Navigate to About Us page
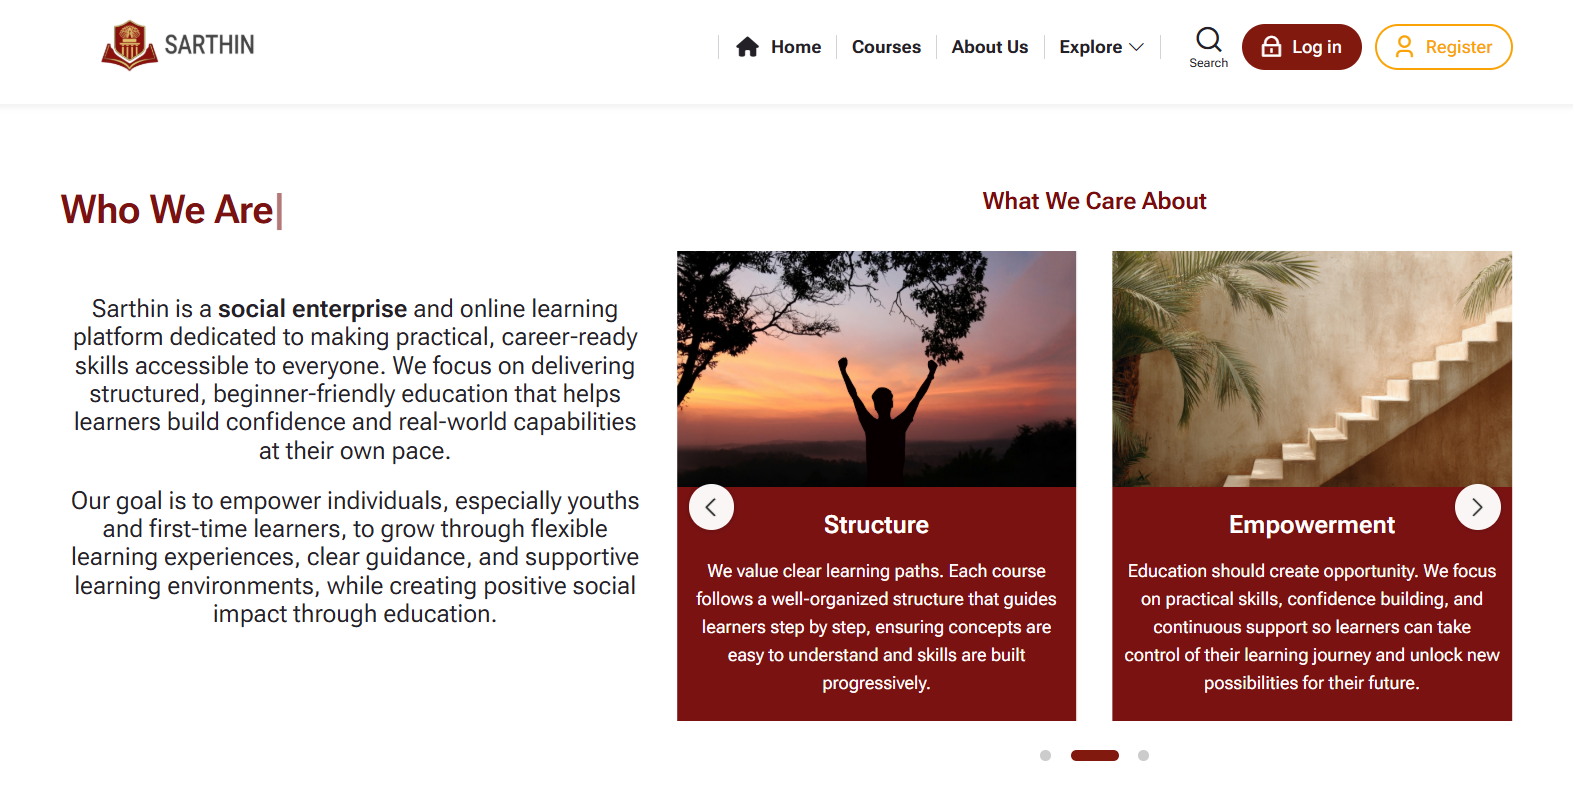1573x803 pixels. (989, 47)
